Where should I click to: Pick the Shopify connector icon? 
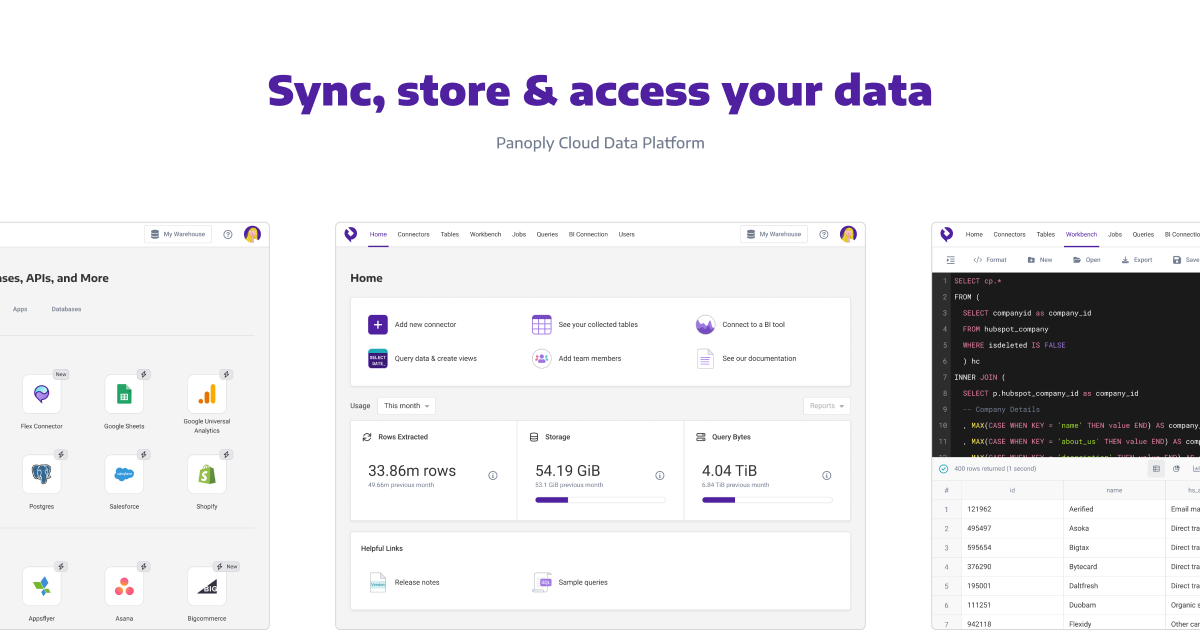point(207,474)
